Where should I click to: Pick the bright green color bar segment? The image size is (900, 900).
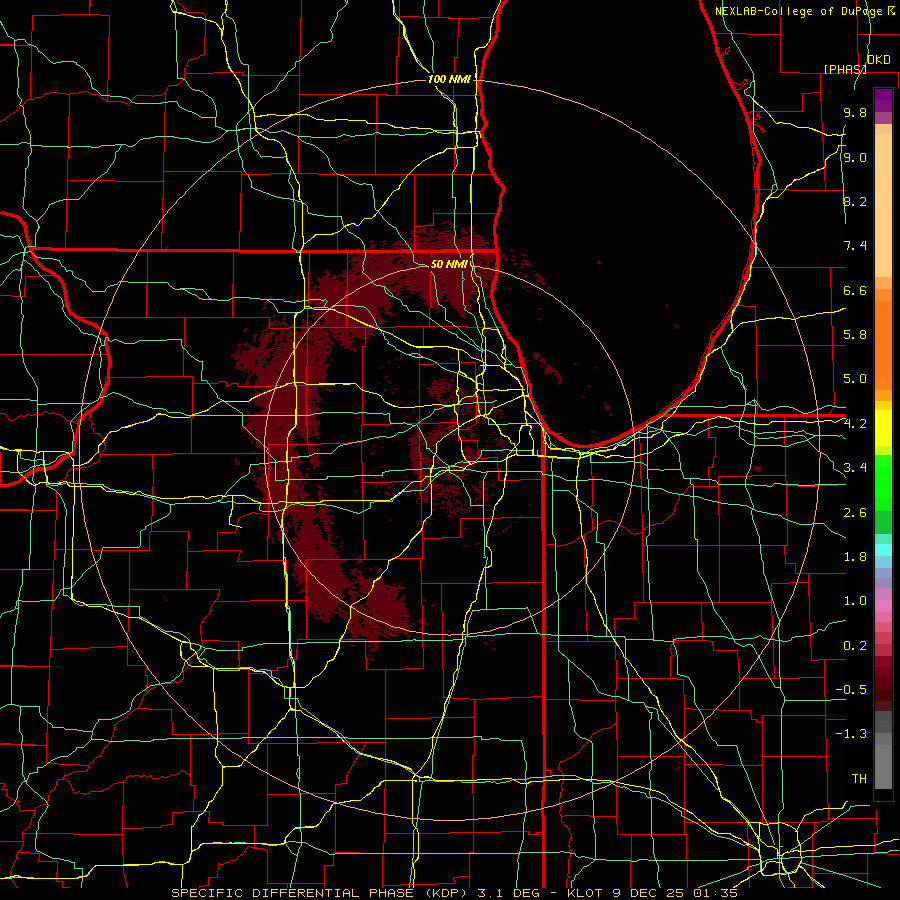point(883,482)
